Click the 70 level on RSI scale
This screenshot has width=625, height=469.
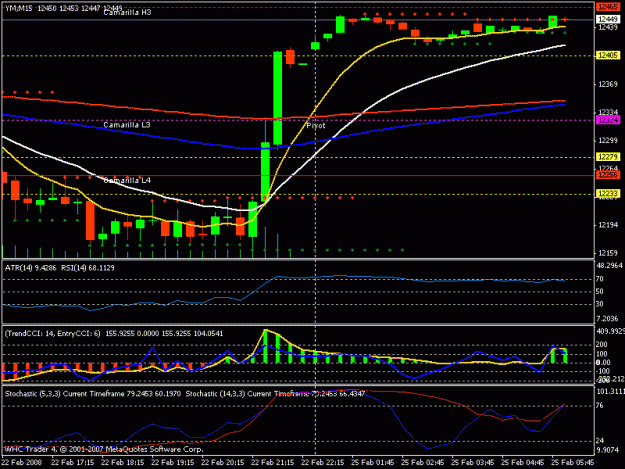(x=599, y=279)
